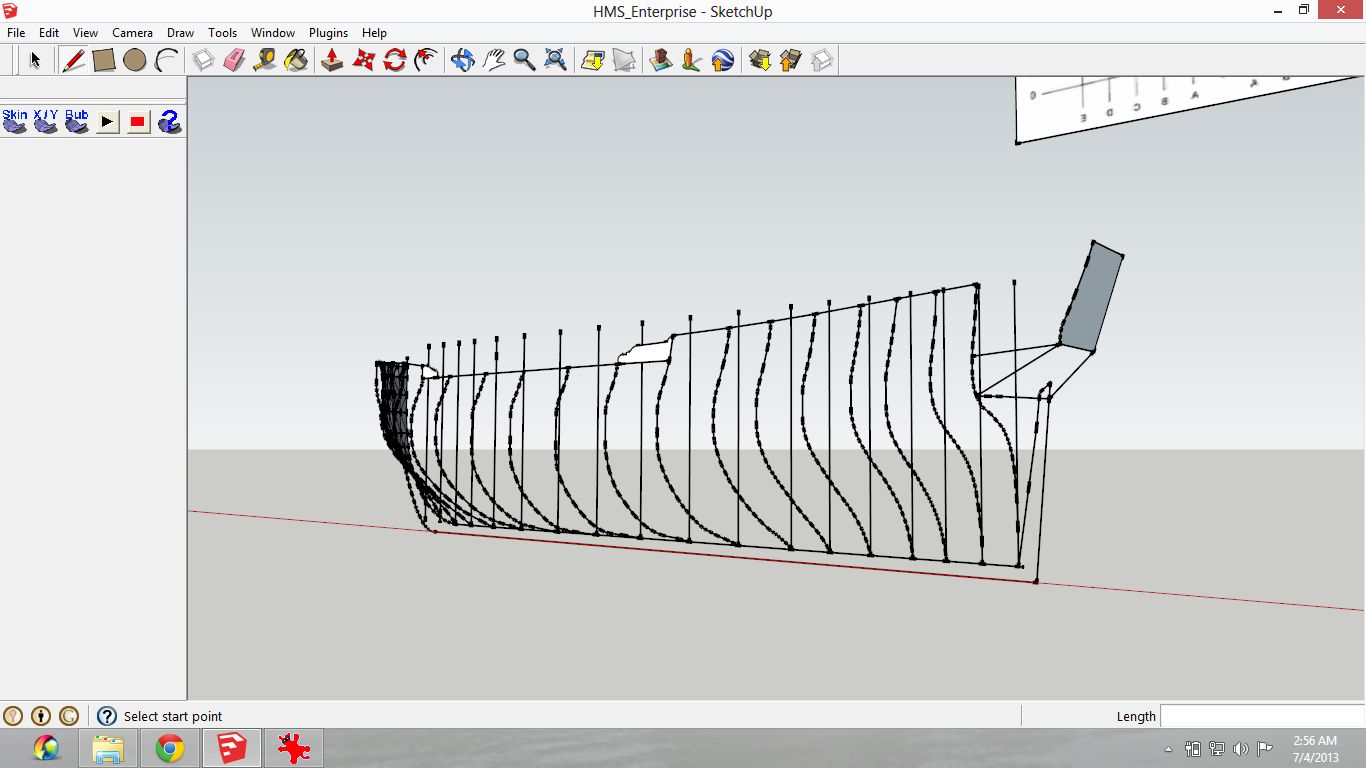The height and width of the screenshot is (768, 1366).
Task: Open the Tools menu
Action: pyautogui.click(x=222, y=33)
